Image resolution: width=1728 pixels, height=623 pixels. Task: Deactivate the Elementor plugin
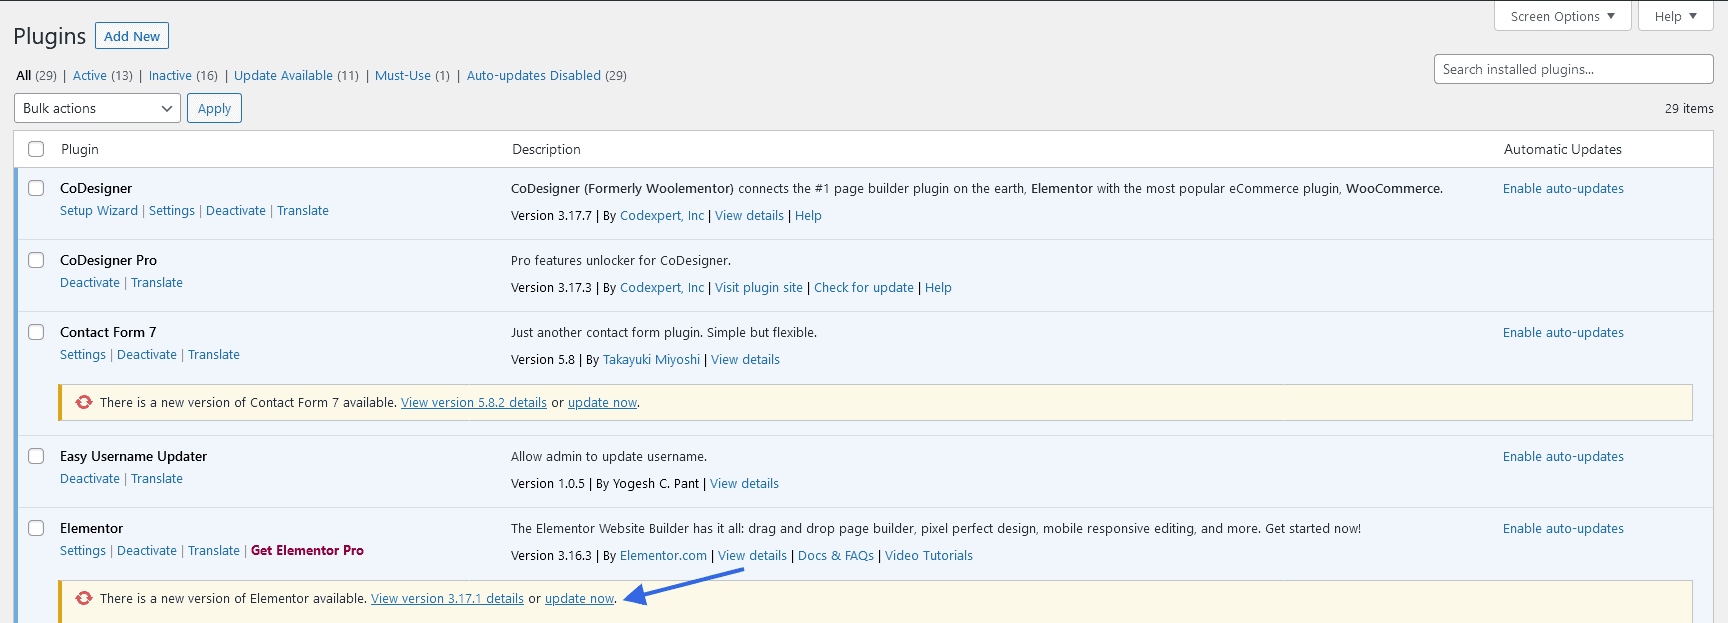click(x=147, y=550)
